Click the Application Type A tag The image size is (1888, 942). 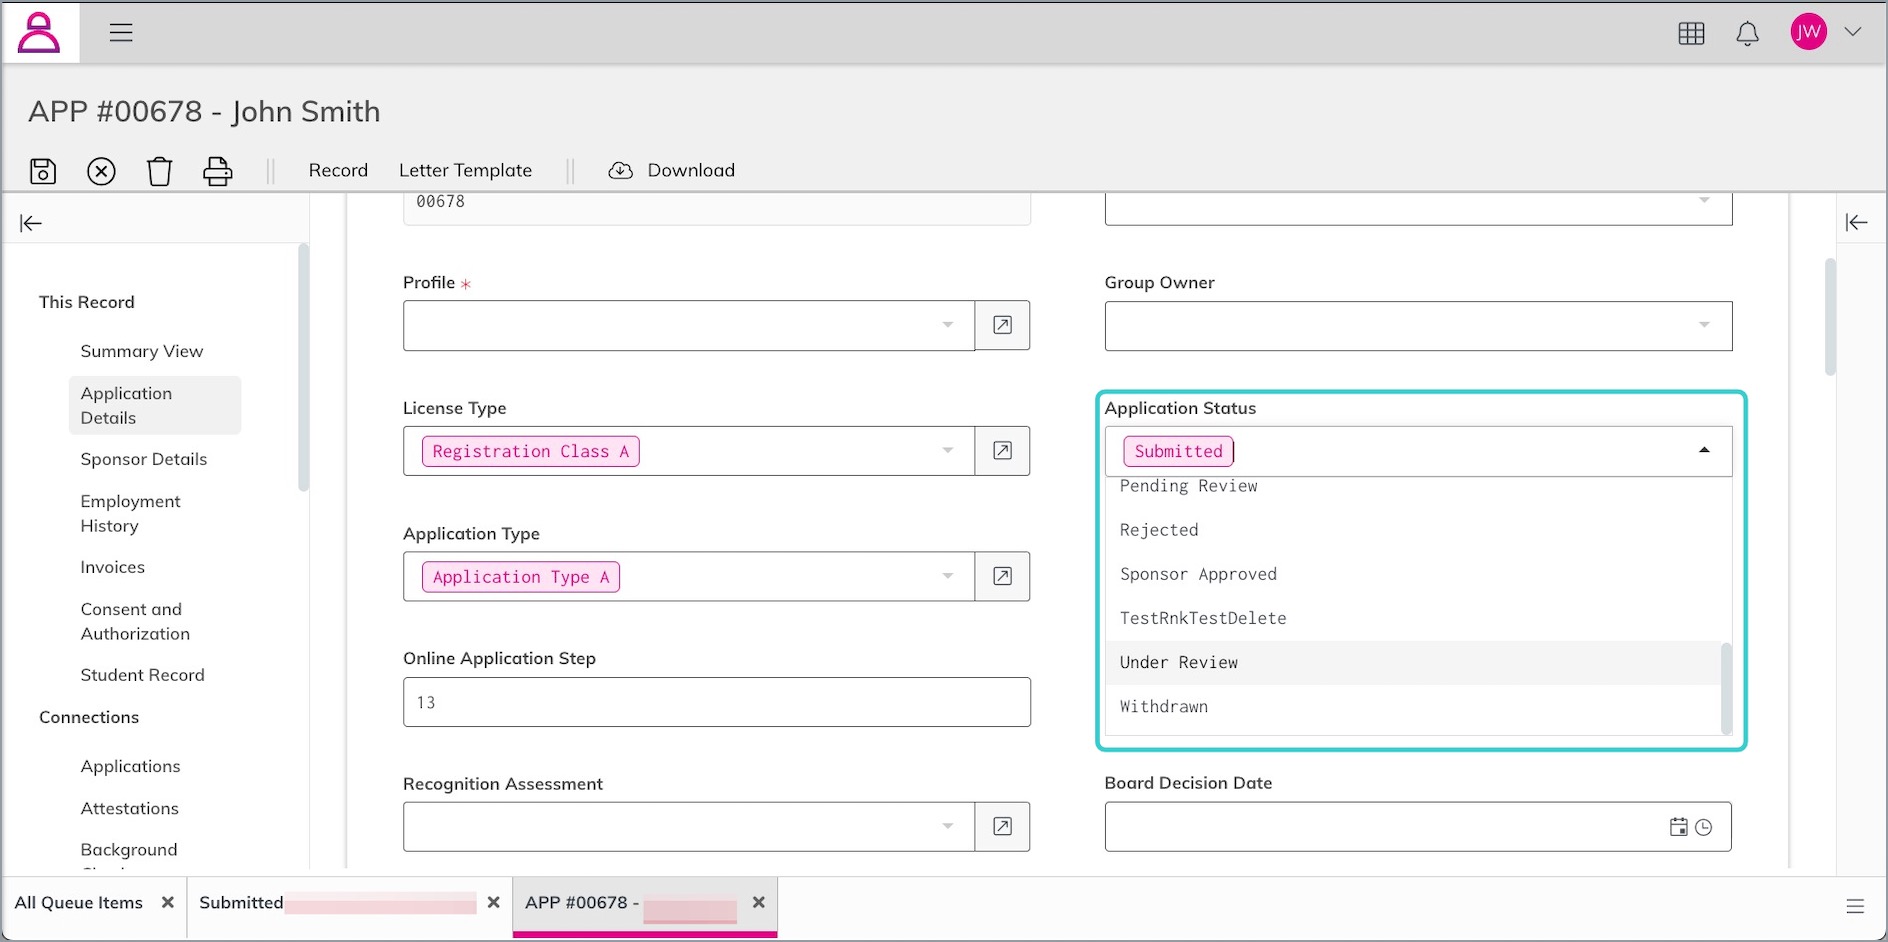pos(520,577)
